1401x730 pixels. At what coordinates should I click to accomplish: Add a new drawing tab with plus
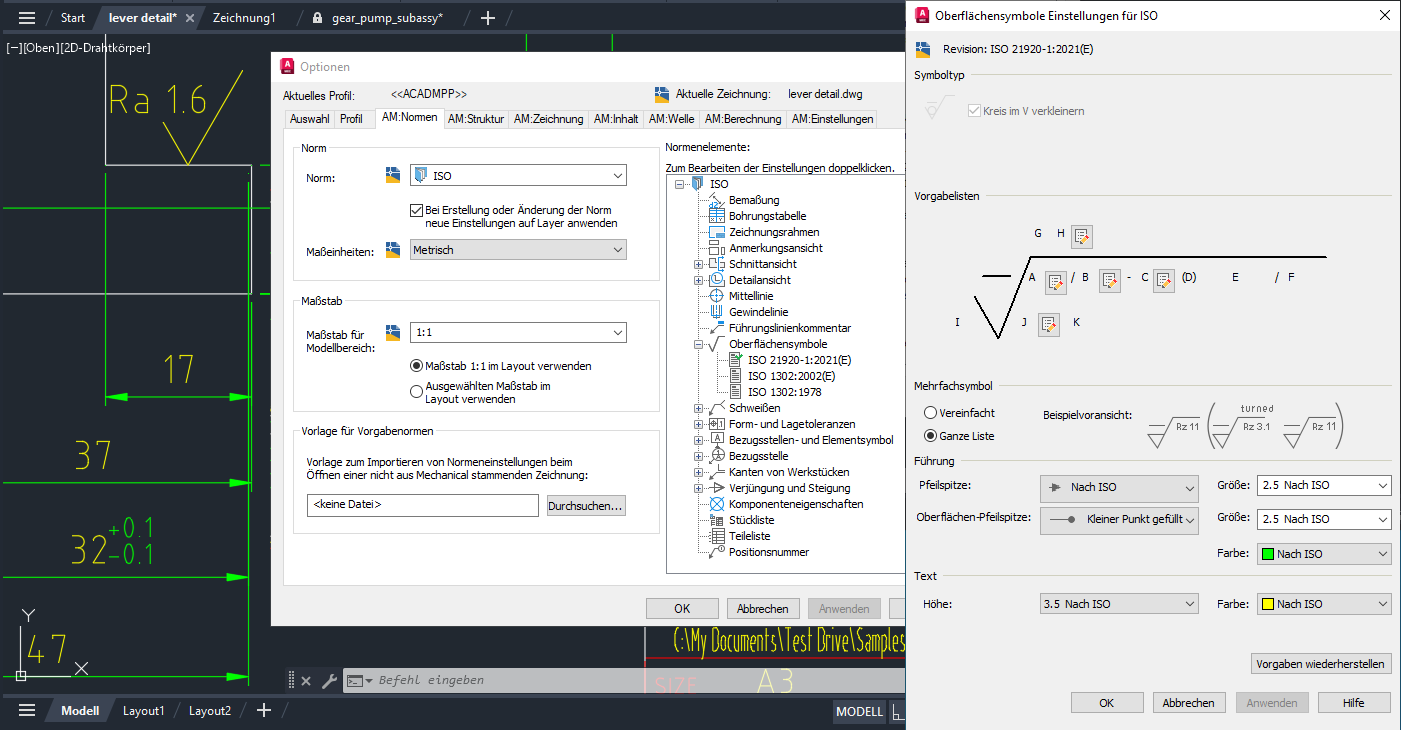(488, 18)
